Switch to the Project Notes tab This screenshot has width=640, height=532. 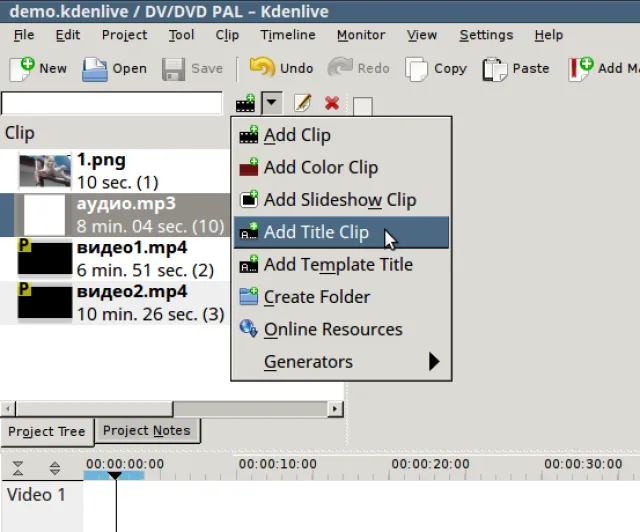(147, 431)
